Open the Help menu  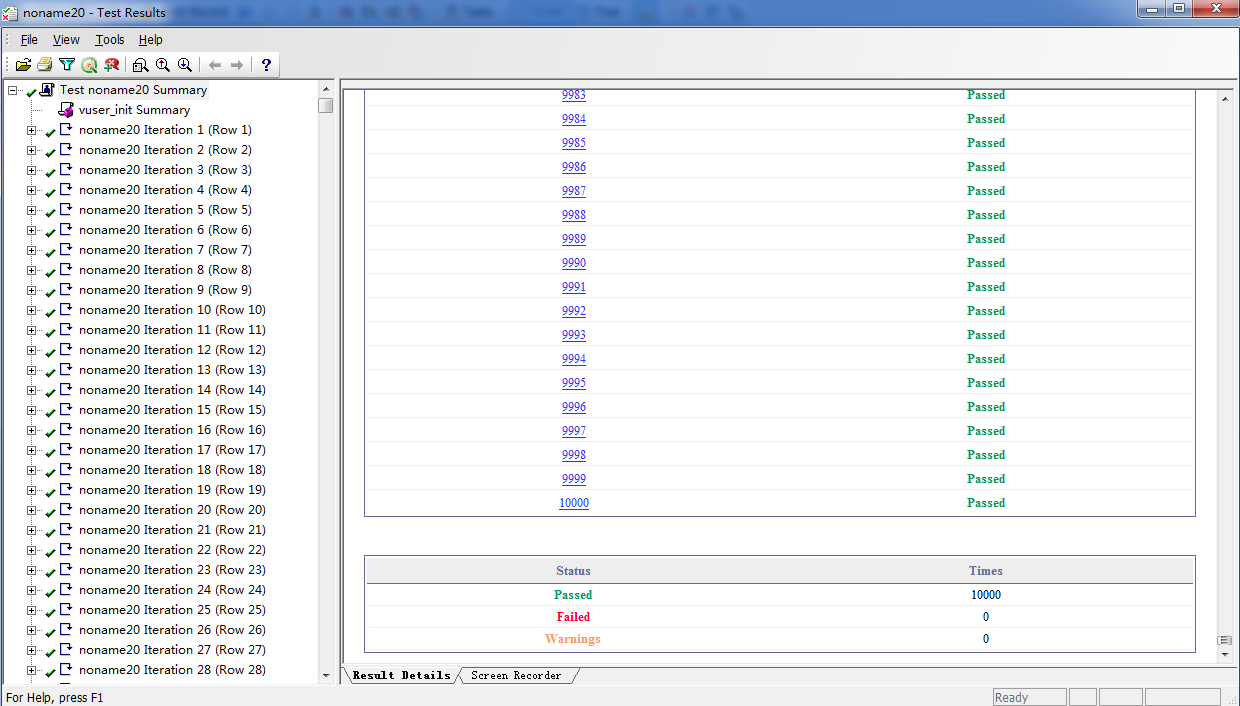[151, 40]
